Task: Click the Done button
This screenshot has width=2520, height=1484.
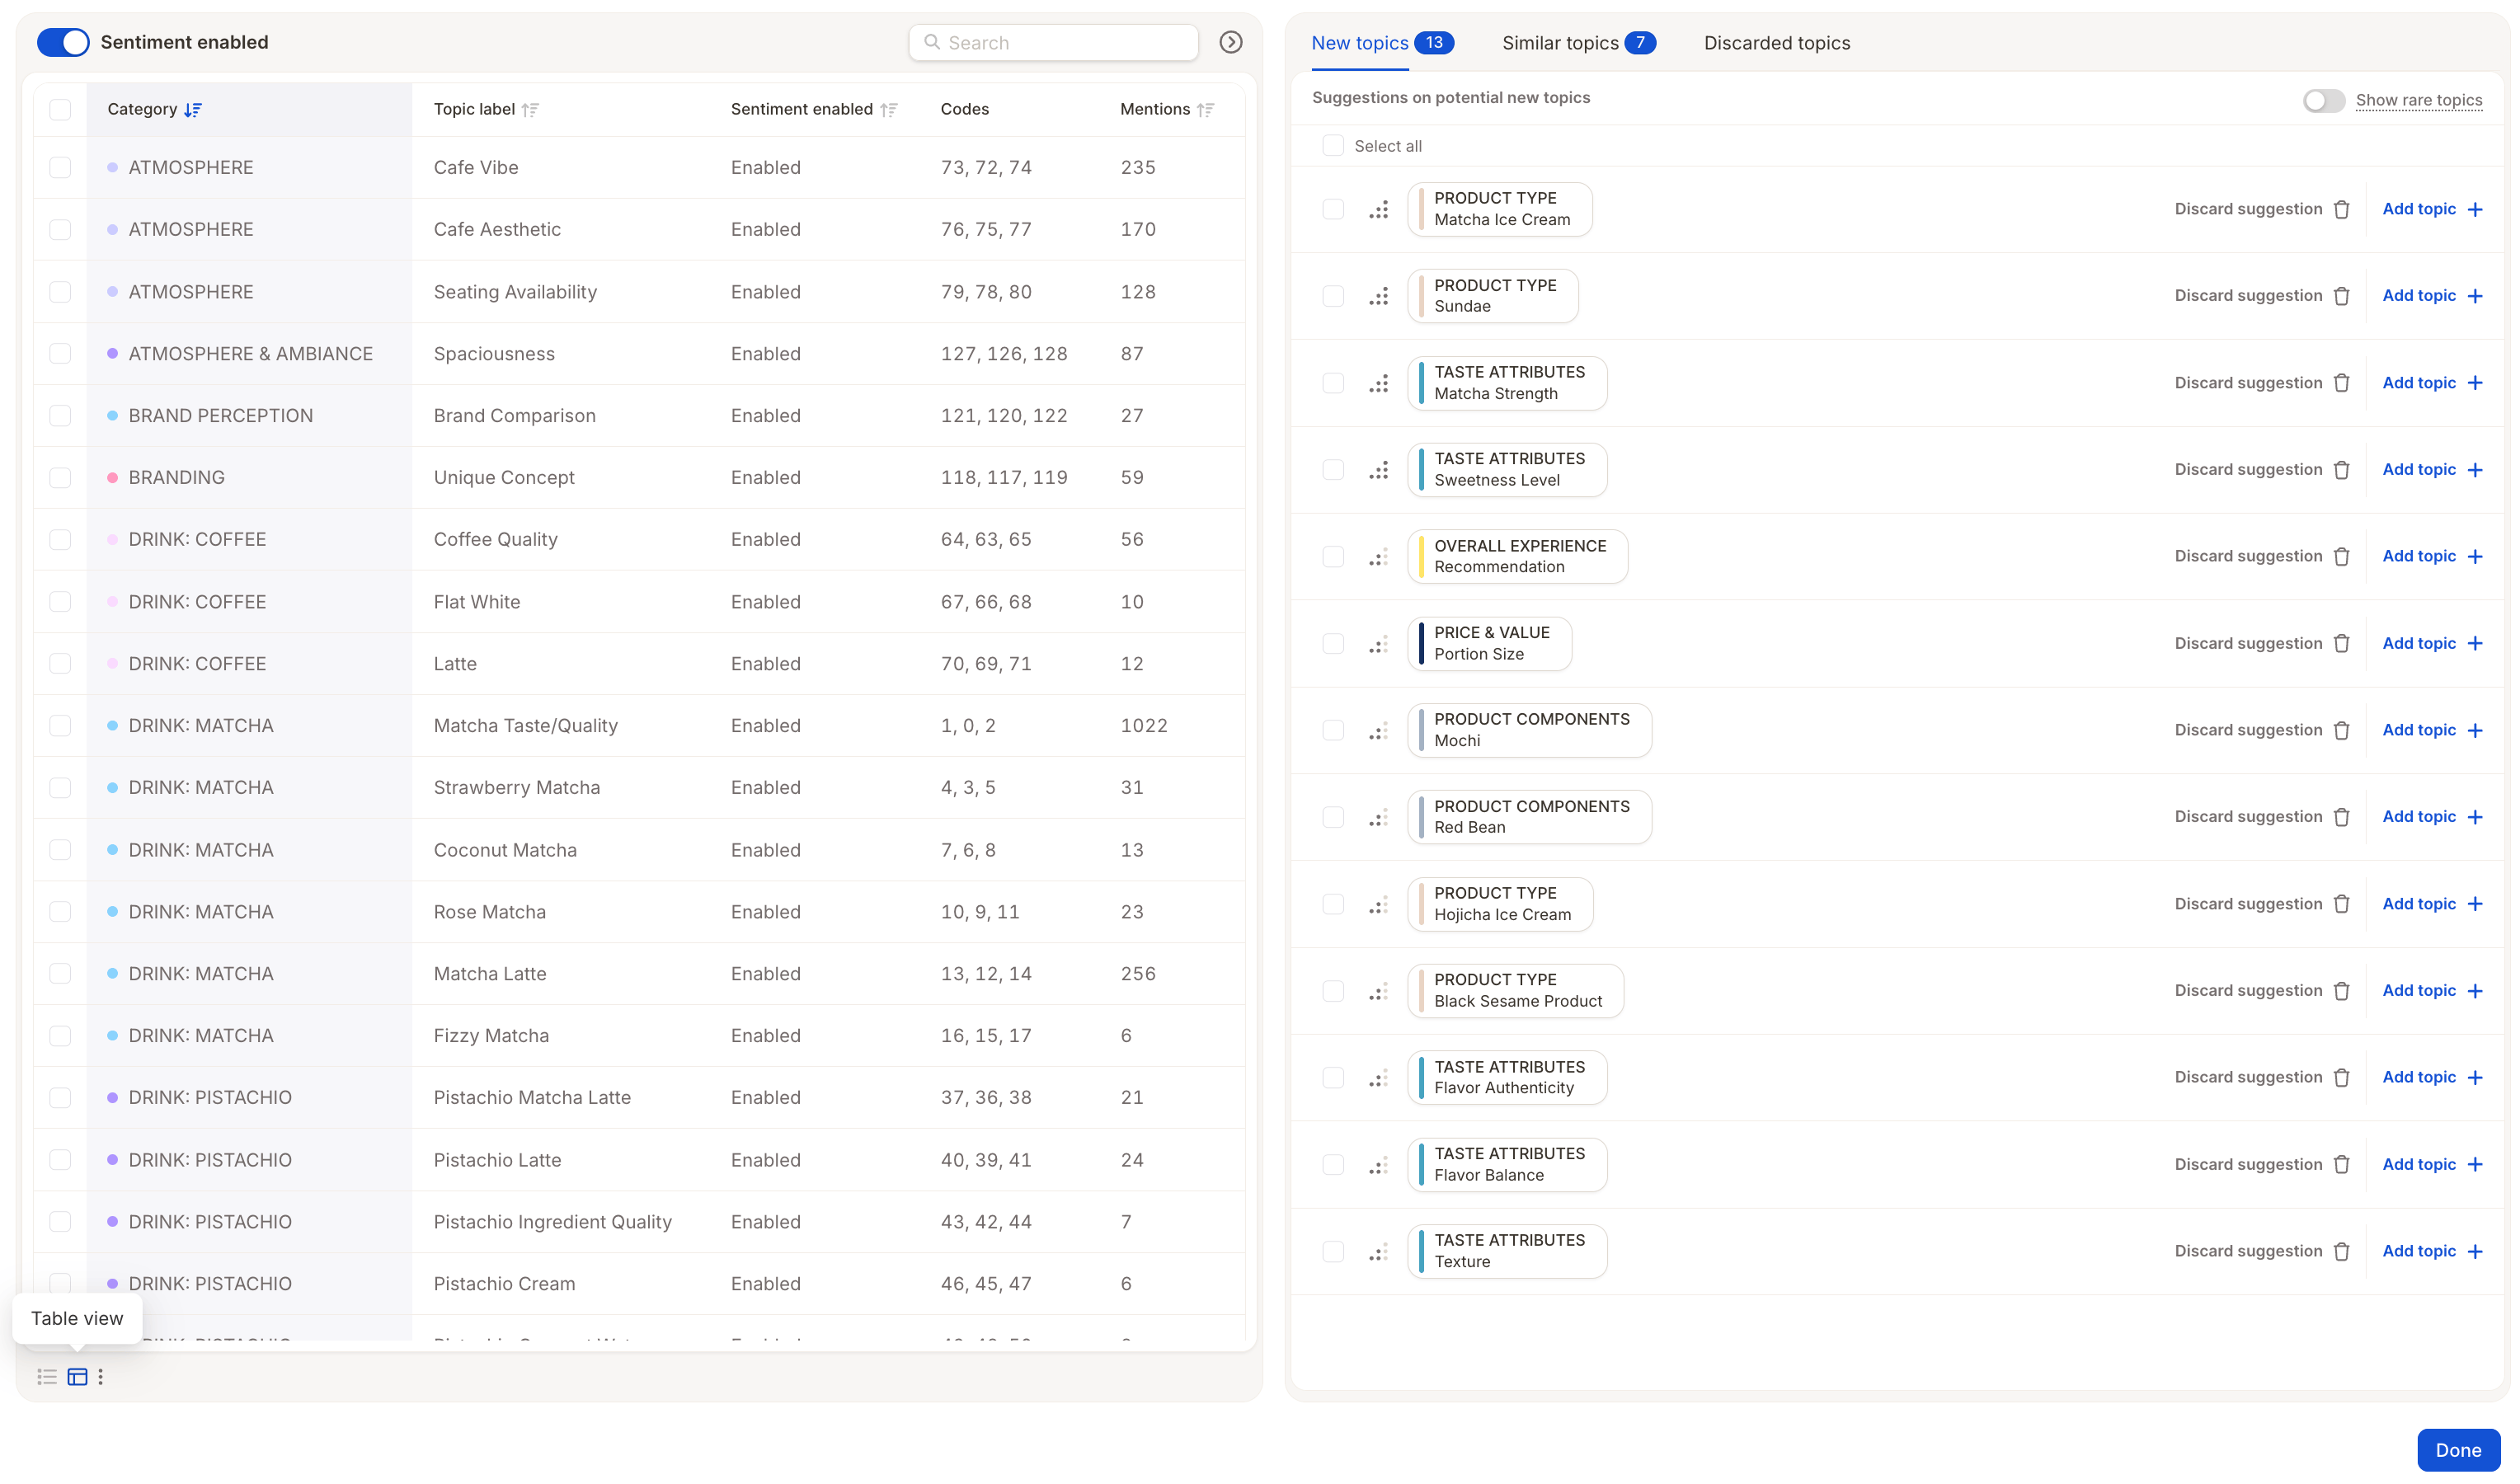Action: pos(2457,1450)
